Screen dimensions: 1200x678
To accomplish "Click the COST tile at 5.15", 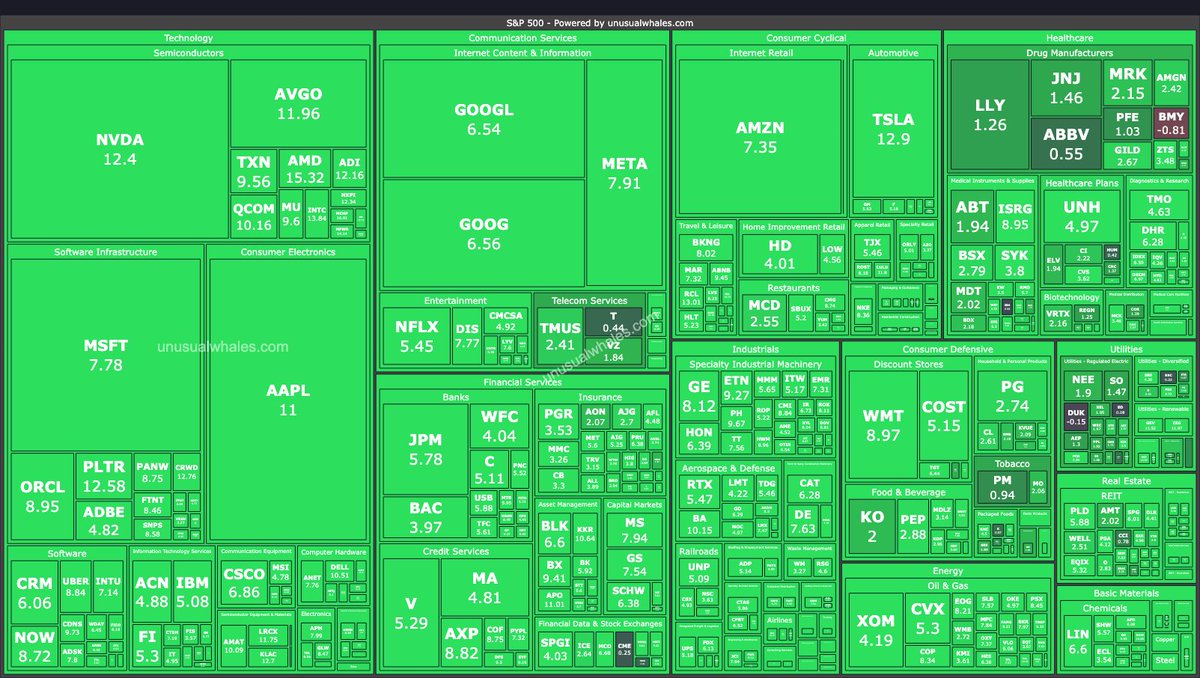I will tap(943, 417).
